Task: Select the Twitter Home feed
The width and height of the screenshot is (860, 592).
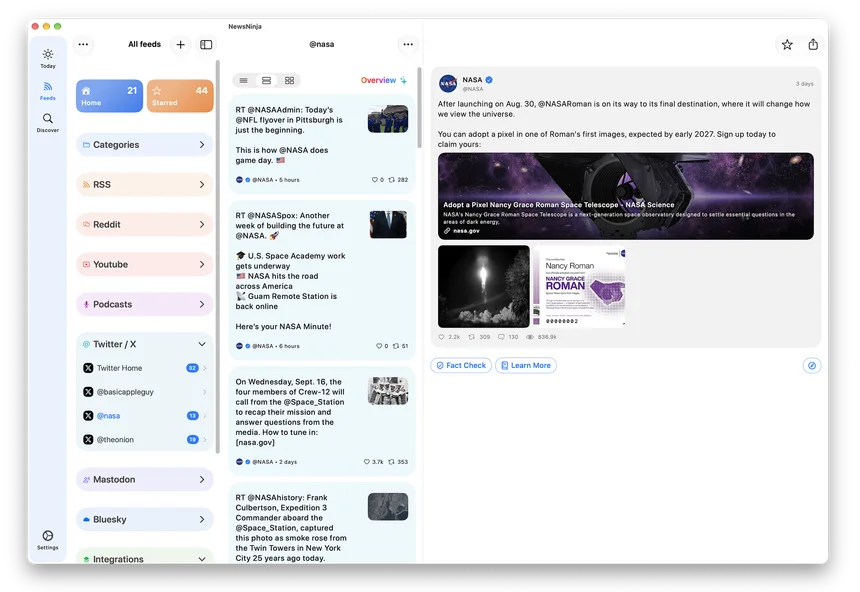Action: tap(144, 368)
